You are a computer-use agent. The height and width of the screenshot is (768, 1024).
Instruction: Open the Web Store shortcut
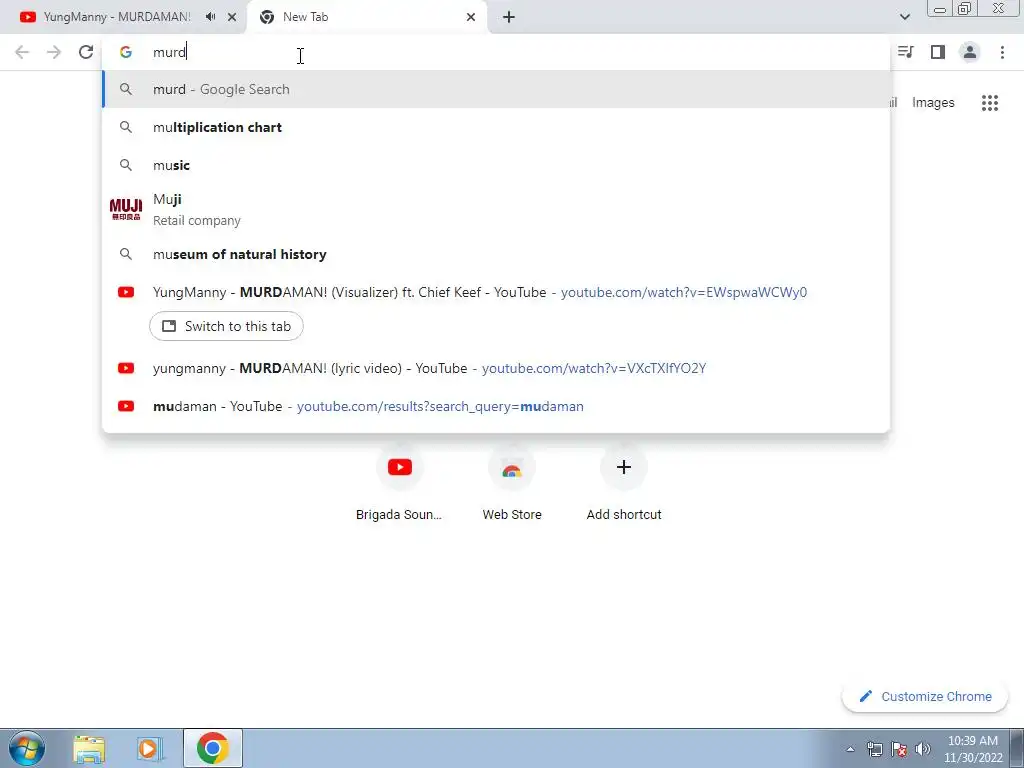pyautogui.click(x=512, y=483)
